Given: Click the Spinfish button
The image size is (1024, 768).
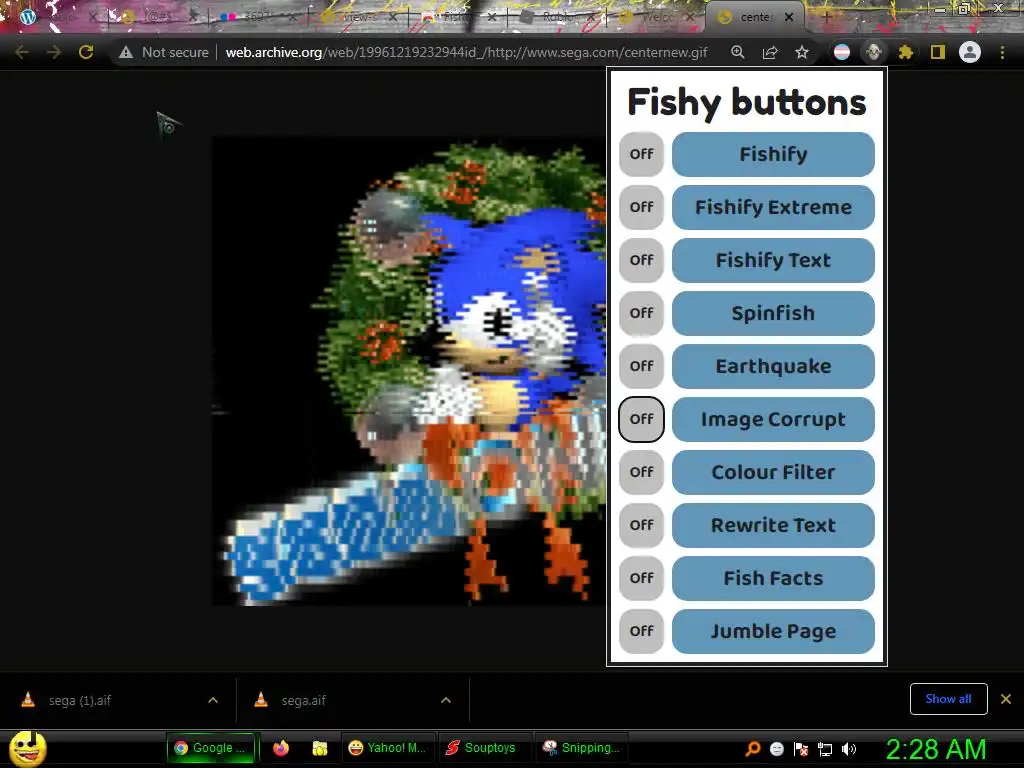Looking at the screenshot, I should point(773,313).
